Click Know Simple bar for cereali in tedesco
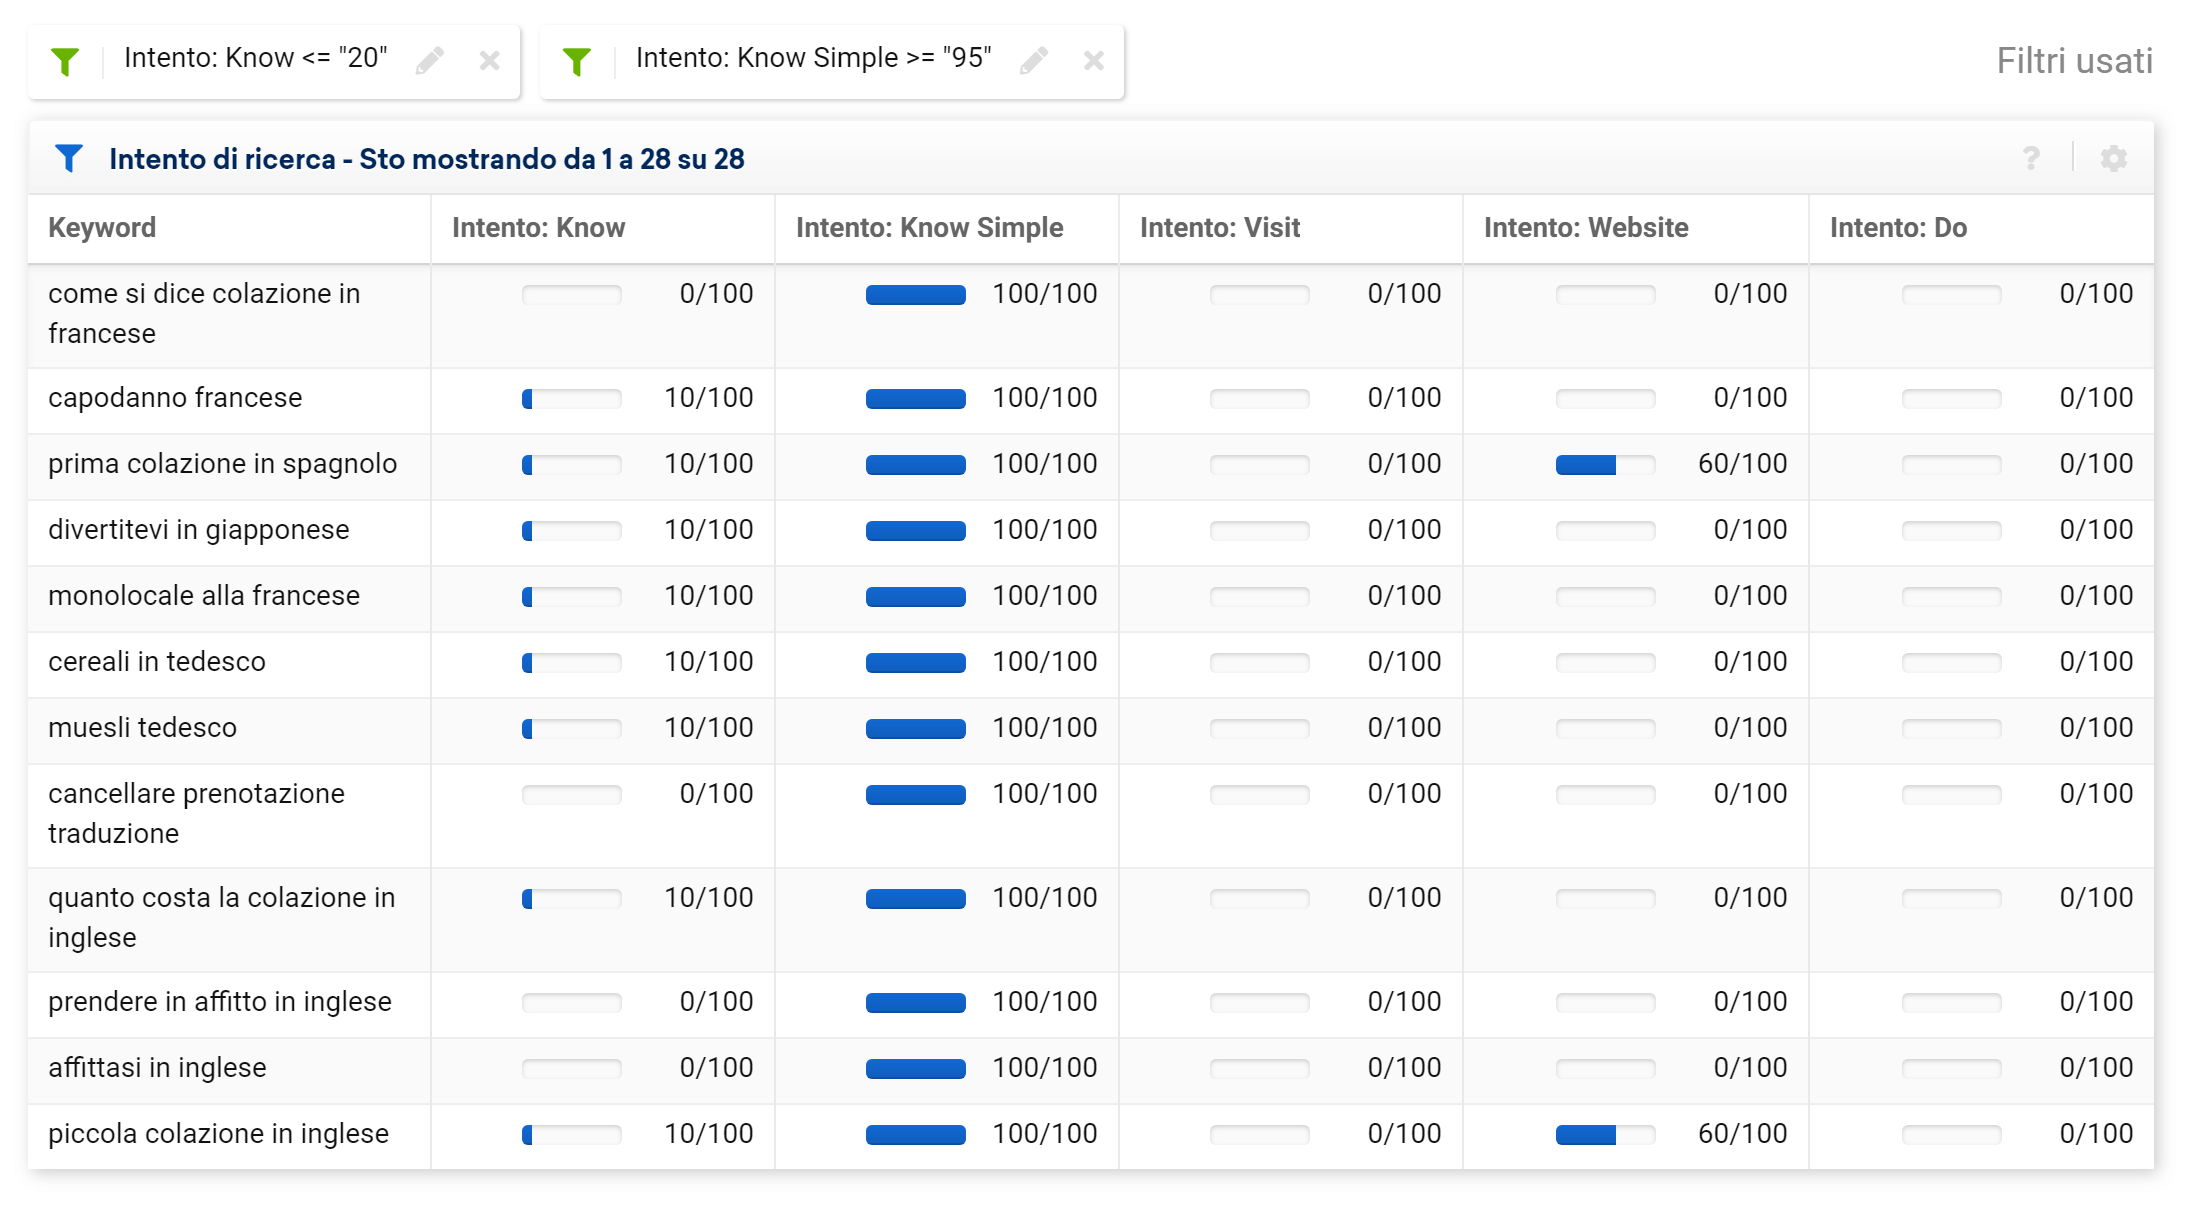The width and height of the screenshot is (2190, 1210). 915,663
